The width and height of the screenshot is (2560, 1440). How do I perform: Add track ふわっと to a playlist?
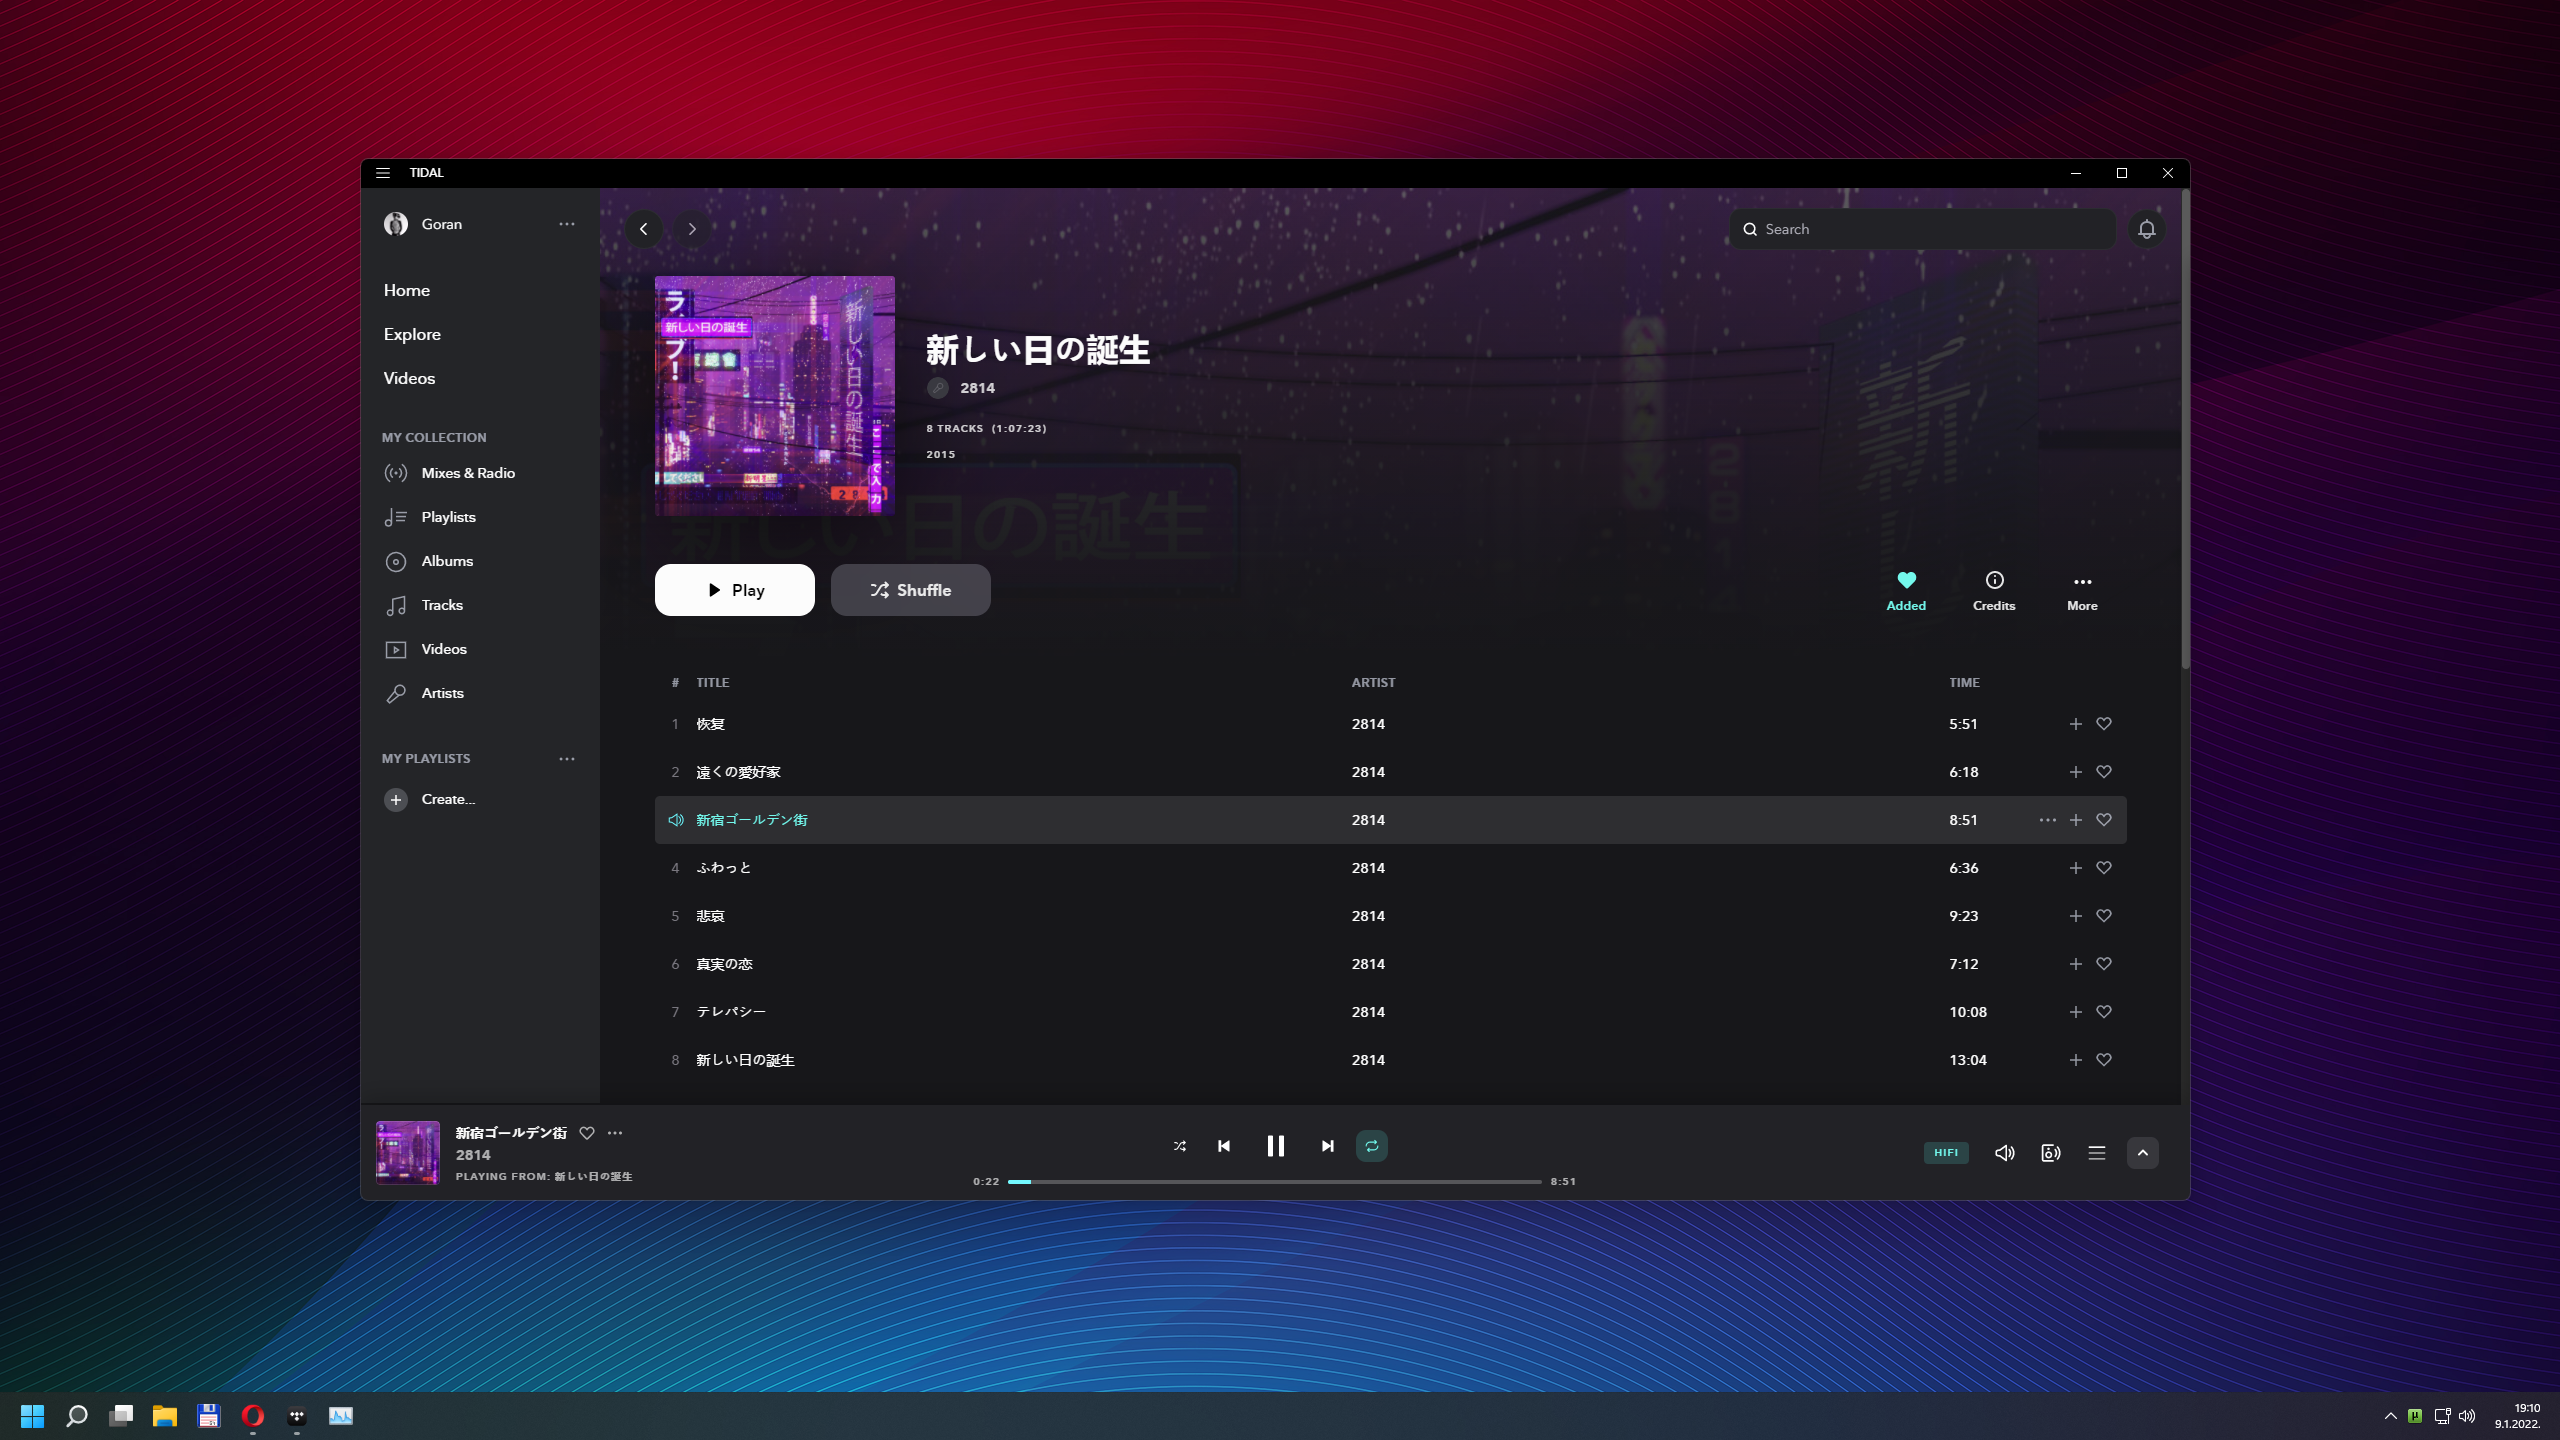click(x=2076, y=868)
